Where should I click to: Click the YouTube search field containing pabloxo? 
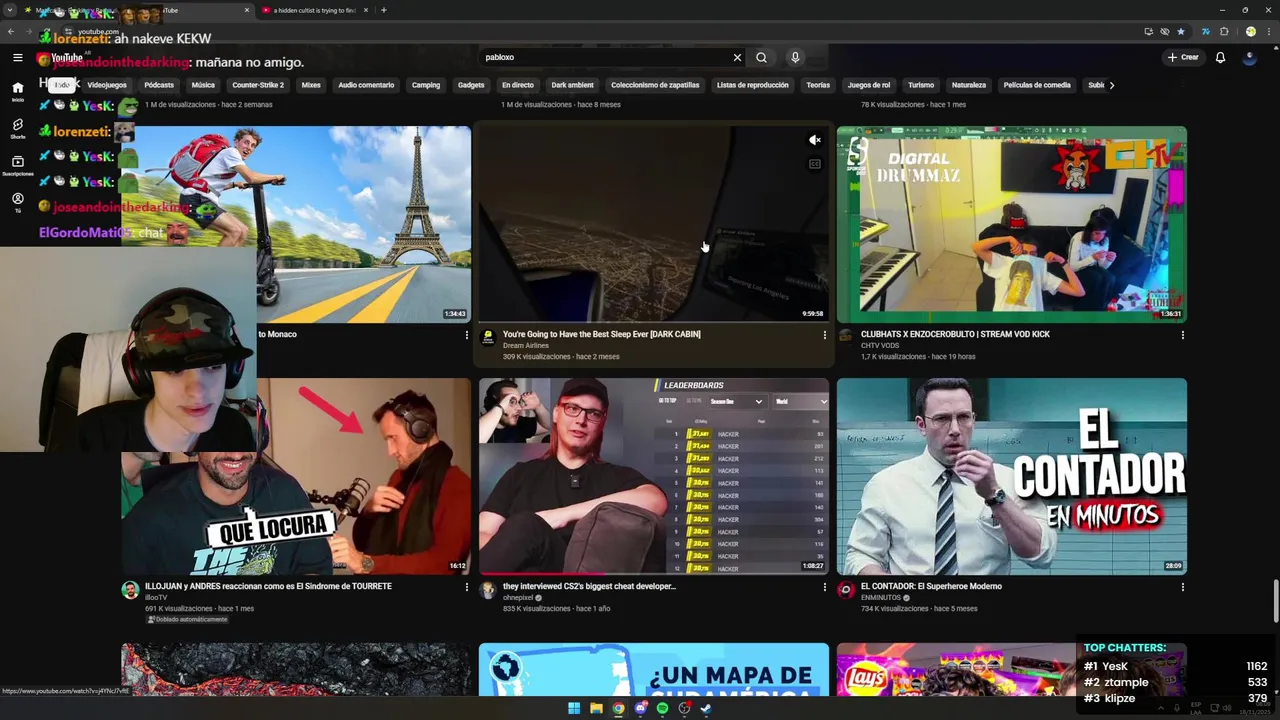[x=604, y=57]
